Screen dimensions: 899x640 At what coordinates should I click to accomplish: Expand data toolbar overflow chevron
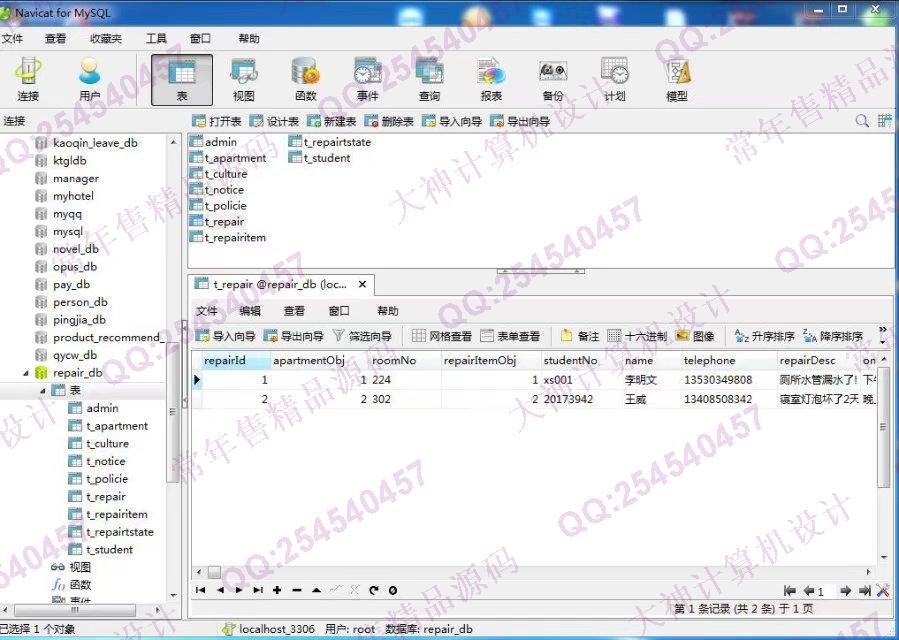tap(883, 329)
